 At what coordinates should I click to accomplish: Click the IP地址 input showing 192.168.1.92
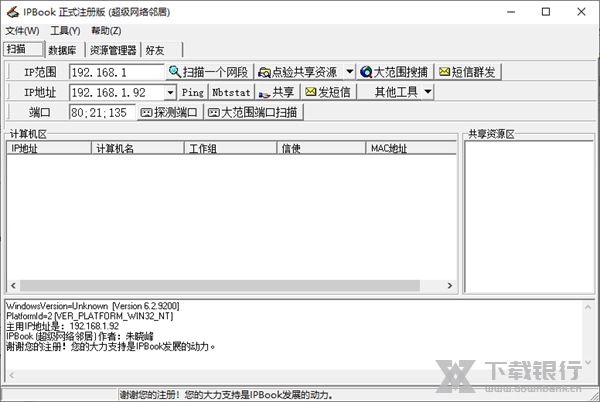(117, 92)
